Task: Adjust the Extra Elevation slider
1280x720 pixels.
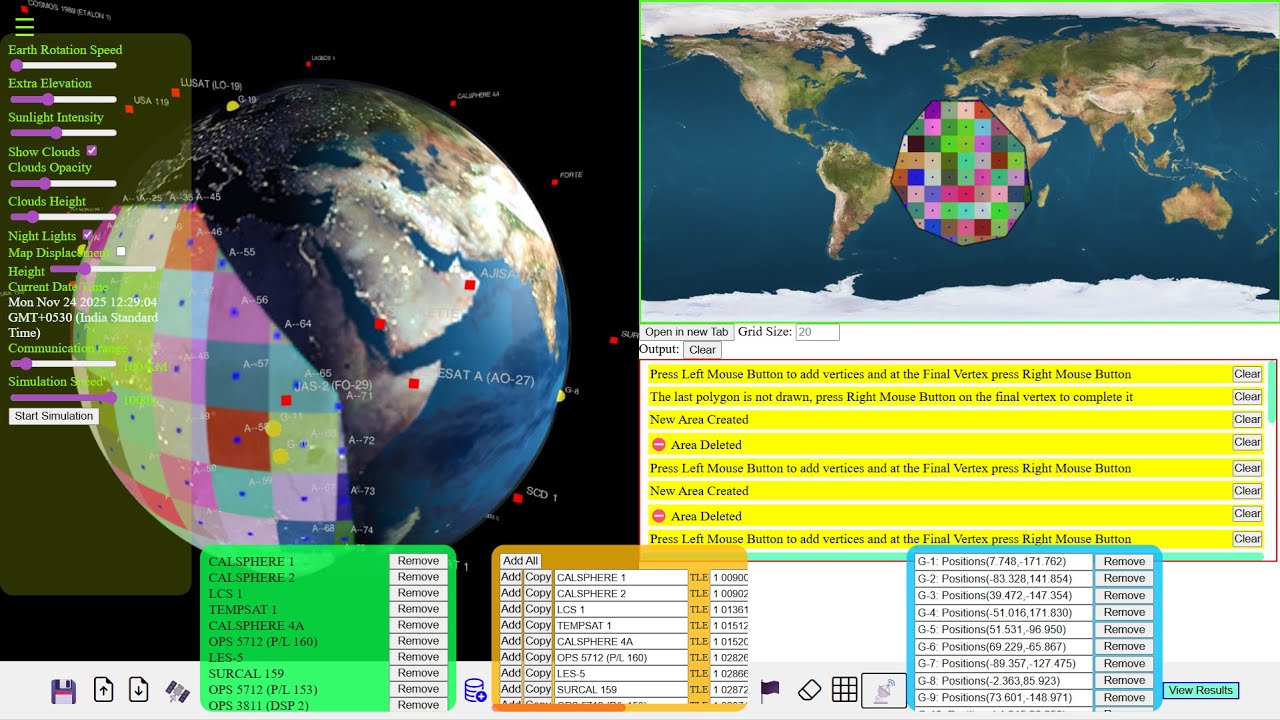Action: pyautogui.click(x=63, y=99)
